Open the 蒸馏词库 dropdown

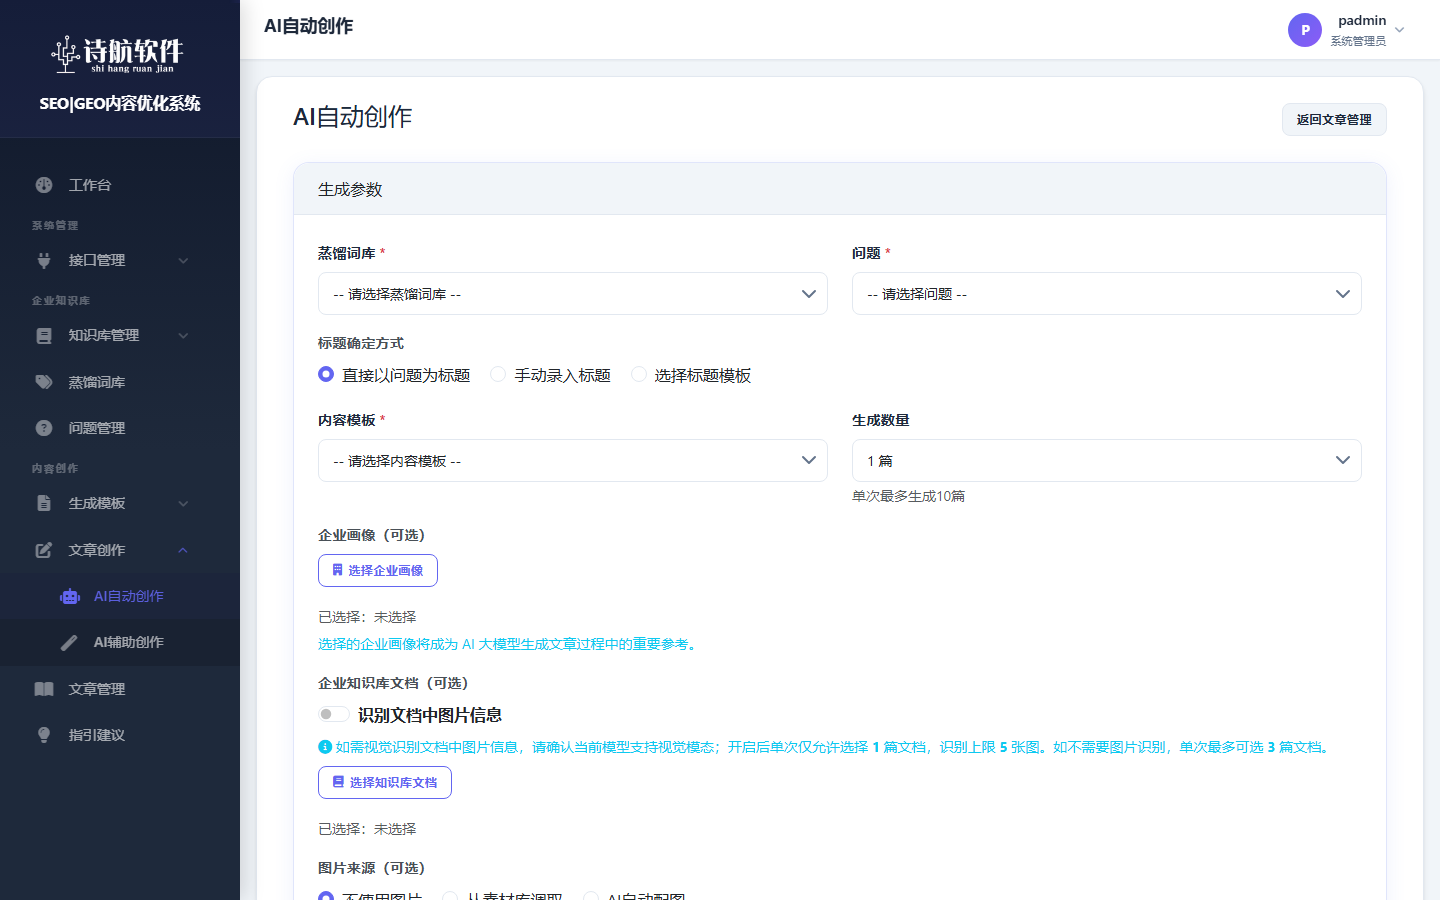coord(573,294)
